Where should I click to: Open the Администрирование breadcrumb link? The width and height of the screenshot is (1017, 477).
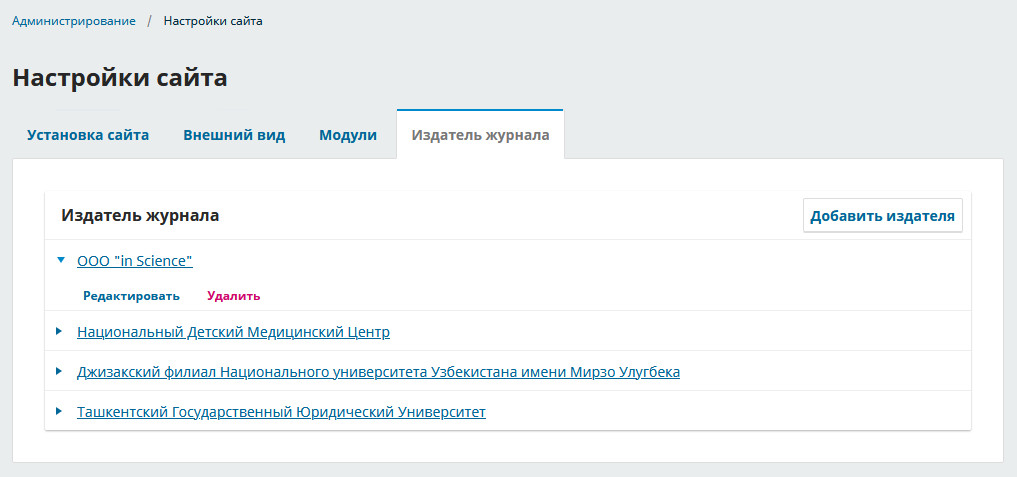pos(74,21)
